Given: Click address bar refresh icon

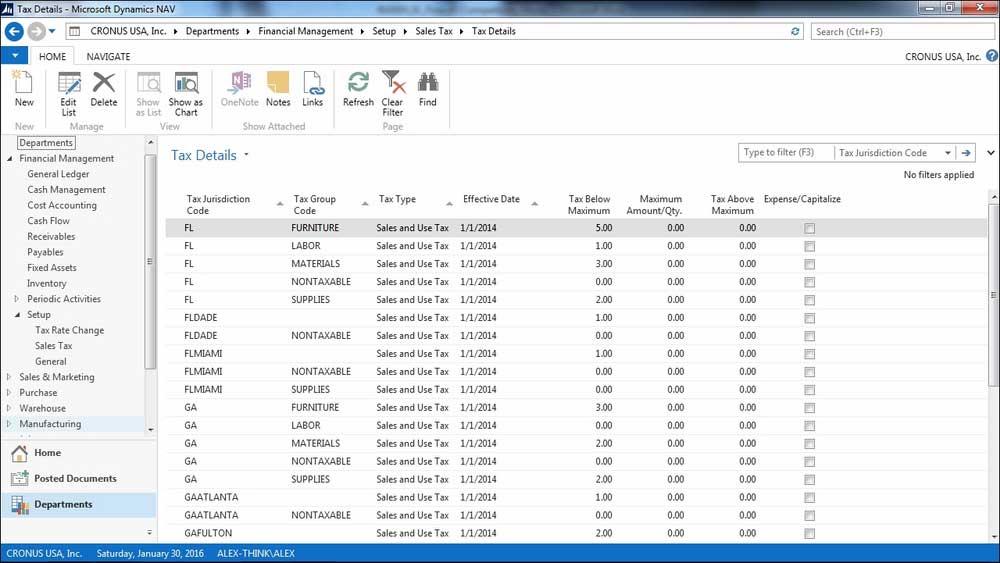Looking at the screenshot, I should [795, 31].
